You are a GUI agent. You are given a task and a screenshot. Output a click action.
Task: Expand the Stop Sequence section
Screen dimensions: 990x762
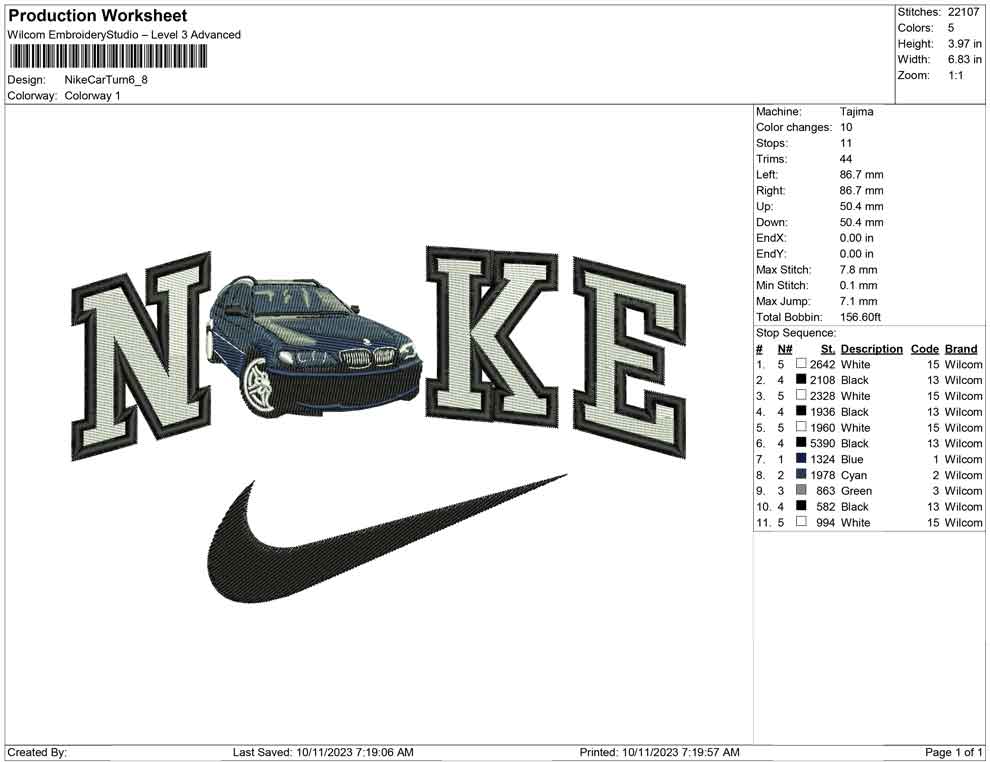click(x=795, y=331)
